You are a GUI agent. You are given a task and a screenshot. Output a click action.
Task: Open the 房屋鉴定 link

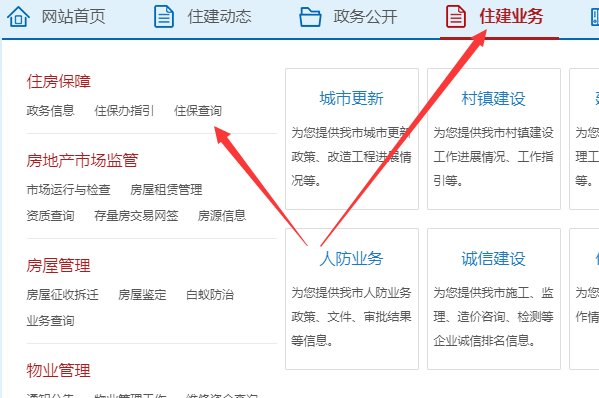point(142,294)
